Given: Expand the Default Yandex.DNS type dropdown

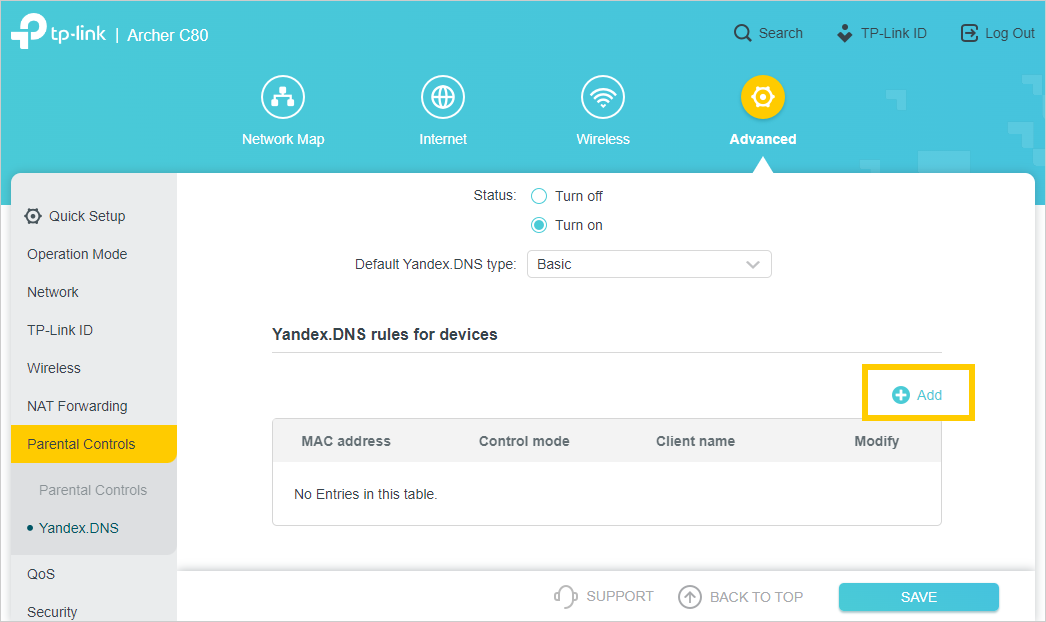Looking at the screenshot, I should 649,264.
